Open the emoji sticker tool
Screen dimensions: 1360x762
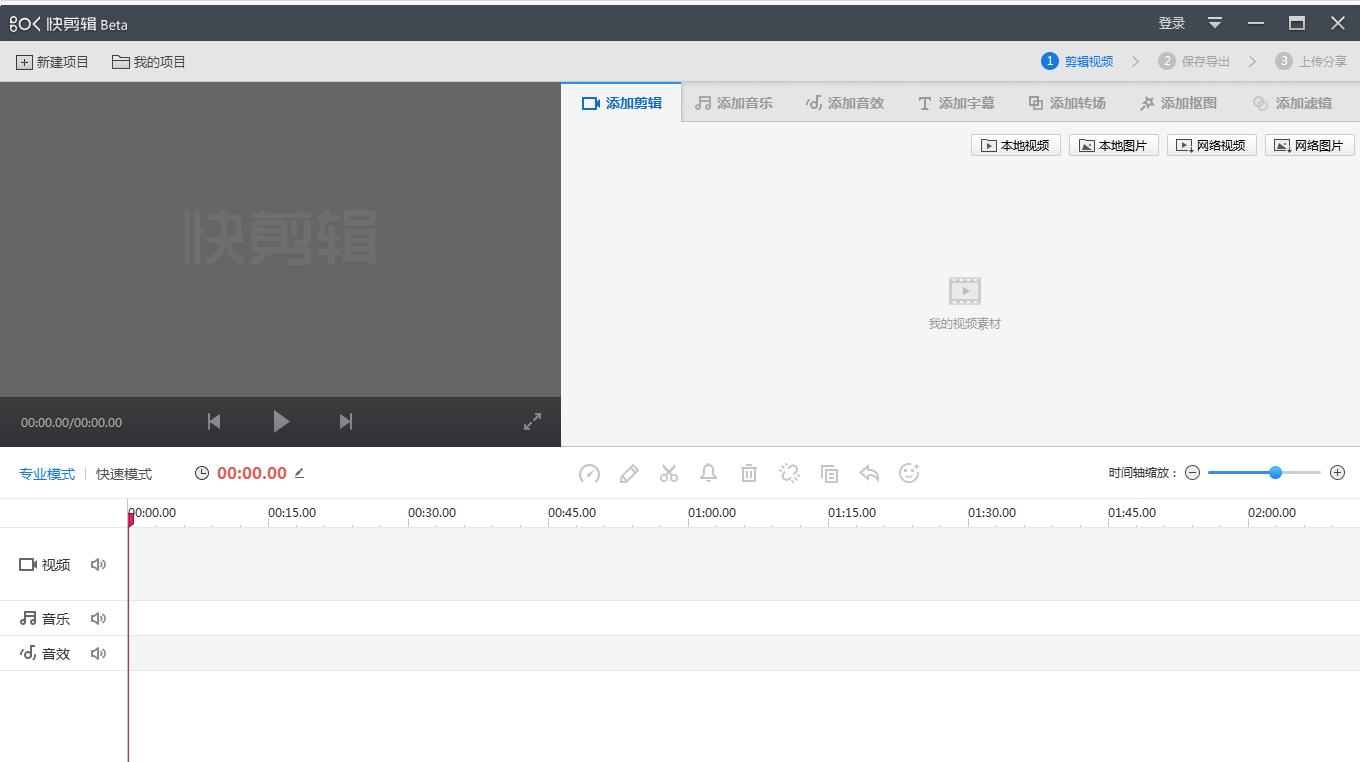909,473
